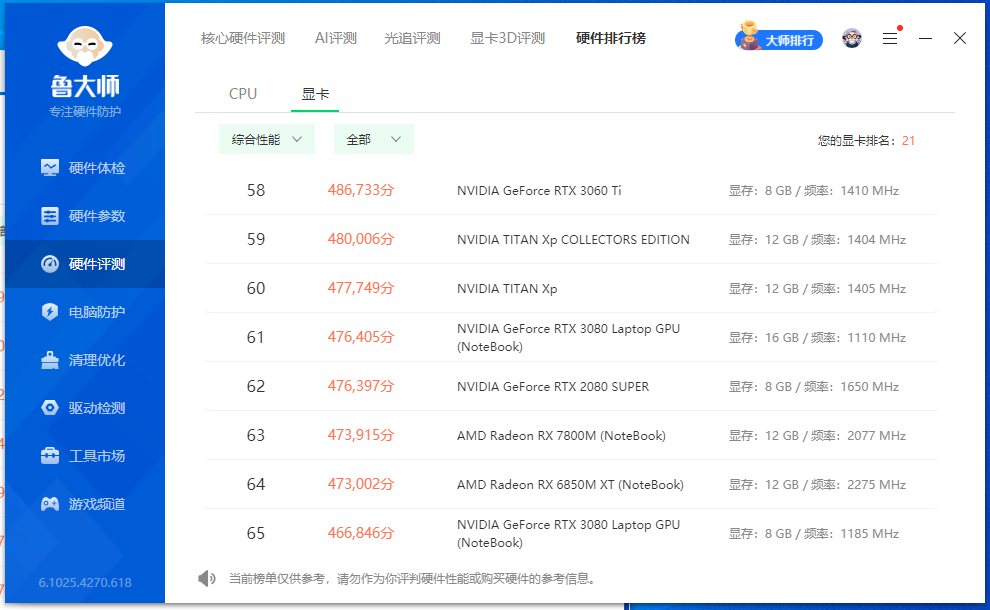Click score 486,733分
The width and height of the screenshot is (990, 610).
point(361,190)
